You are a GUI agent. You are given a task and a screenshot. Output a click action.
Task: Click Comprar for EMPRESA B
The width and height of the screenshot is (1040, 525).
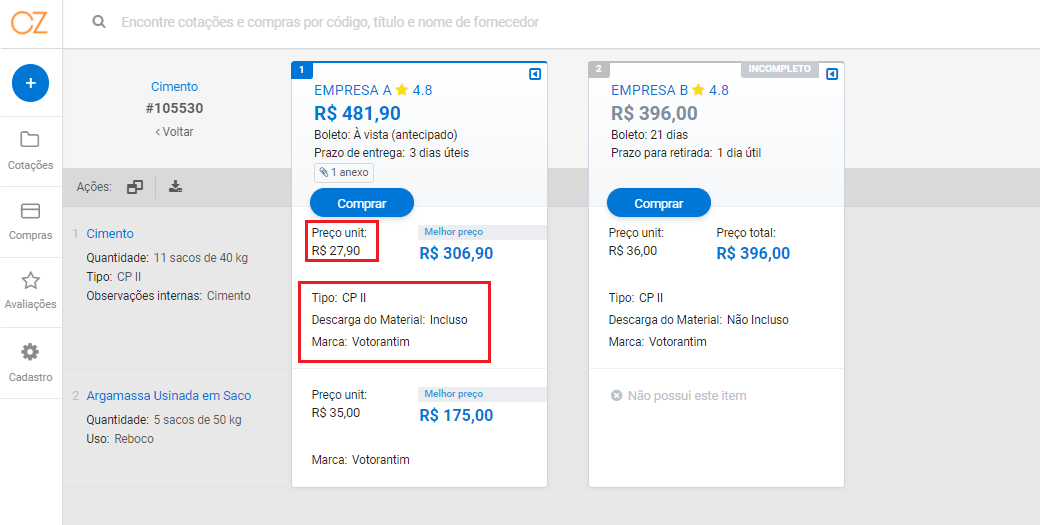pos(659,204)
